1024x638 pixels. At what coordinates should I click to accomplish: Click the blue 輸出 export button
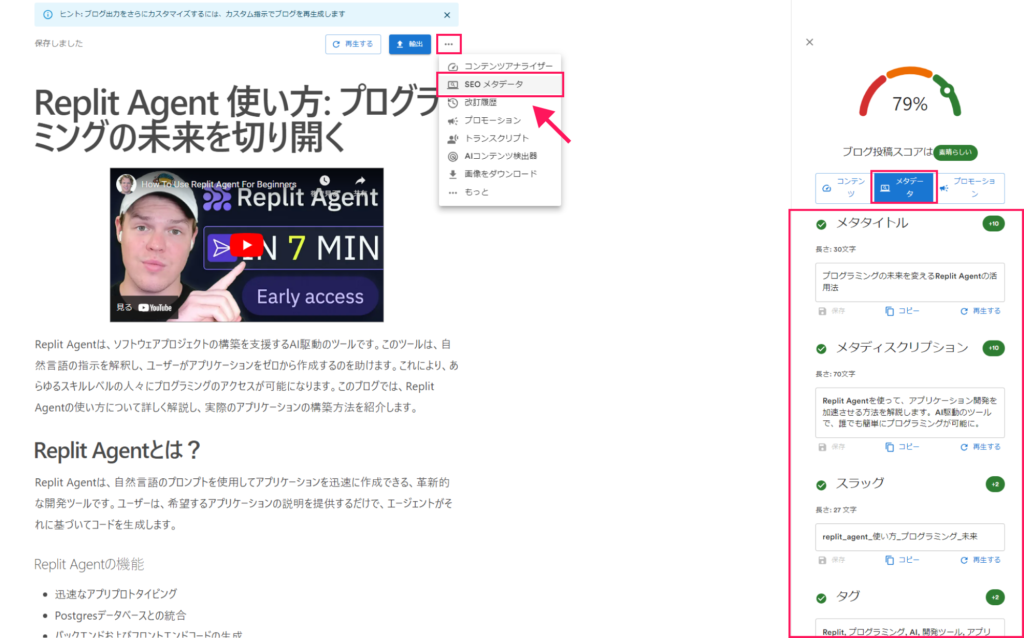pyautogui.click(x=409, y=44)
